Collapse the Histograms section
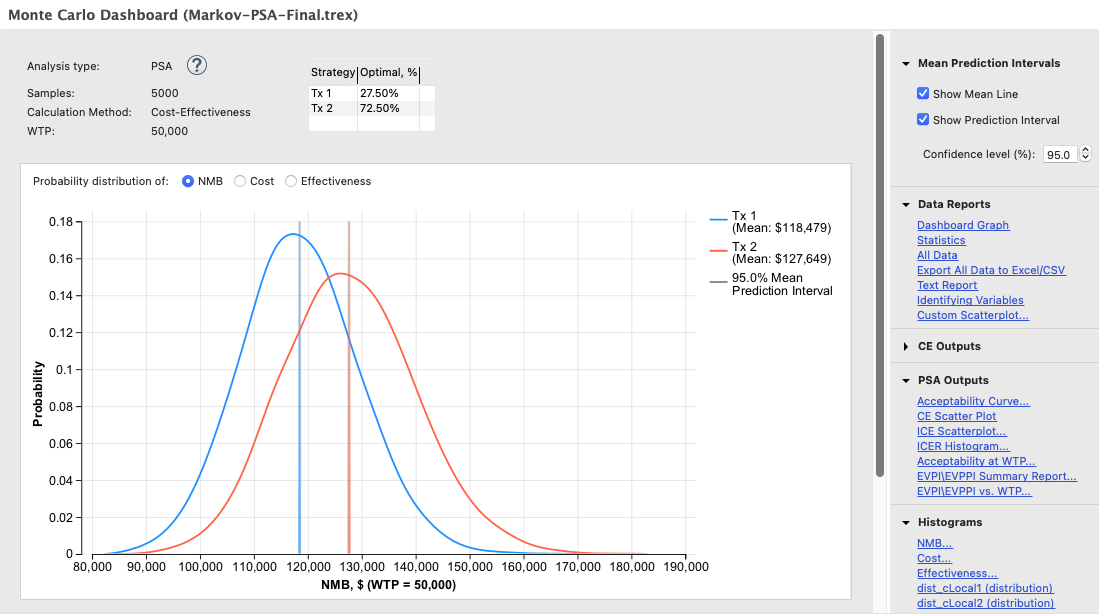This screenshot has height=615, width=1099. coord(906,522)
